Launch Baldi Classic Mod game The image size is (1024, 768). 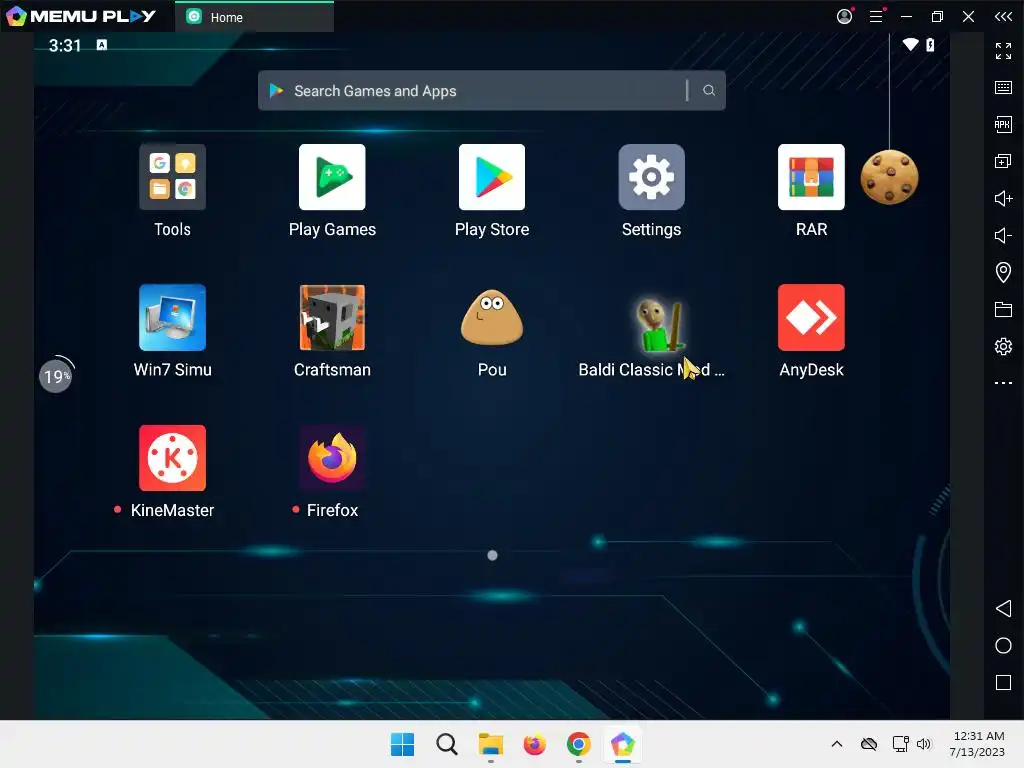pos(661,325)
